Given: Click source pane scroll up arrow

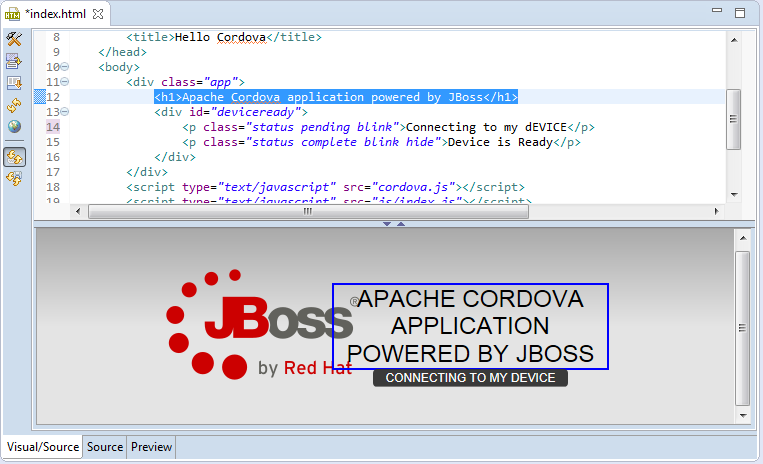Looking at the screenshot, I should (x=734, y=40).
